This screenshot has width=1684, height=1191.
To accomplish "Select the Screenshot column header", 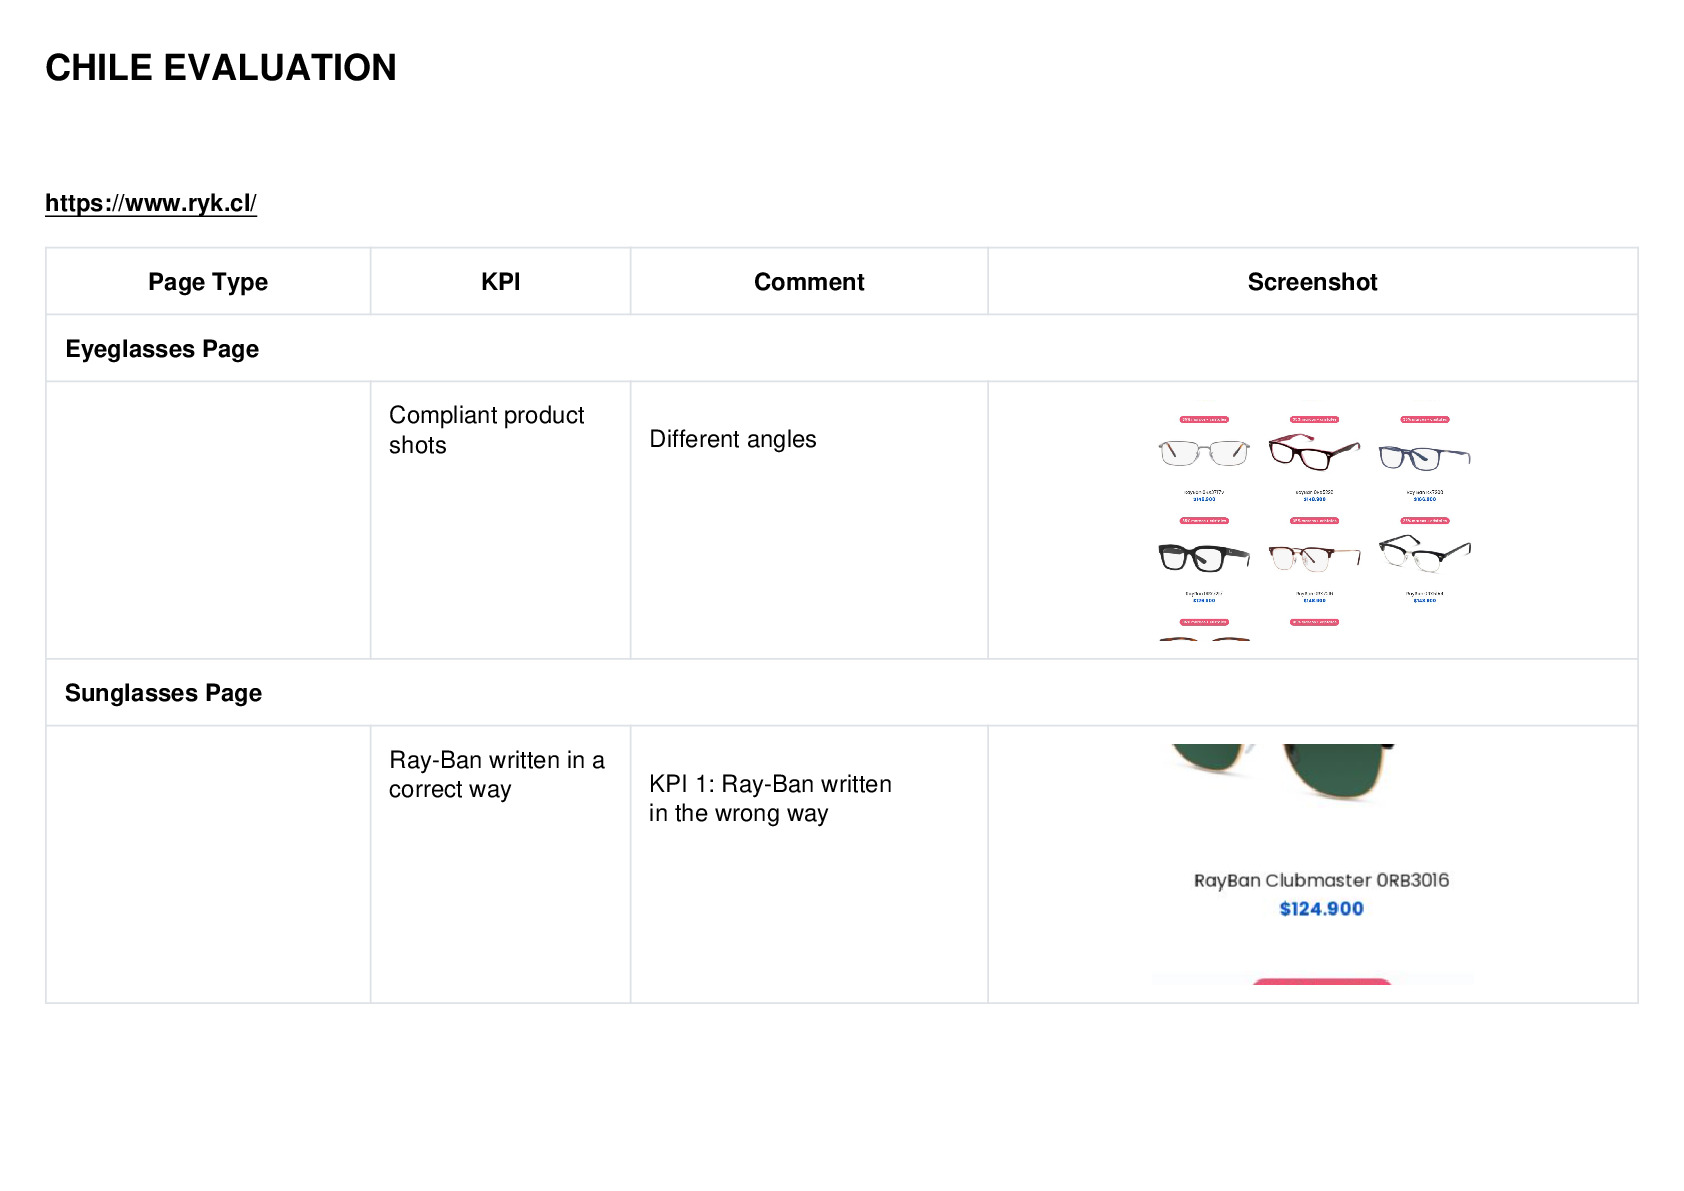I will pos(1312,282).
